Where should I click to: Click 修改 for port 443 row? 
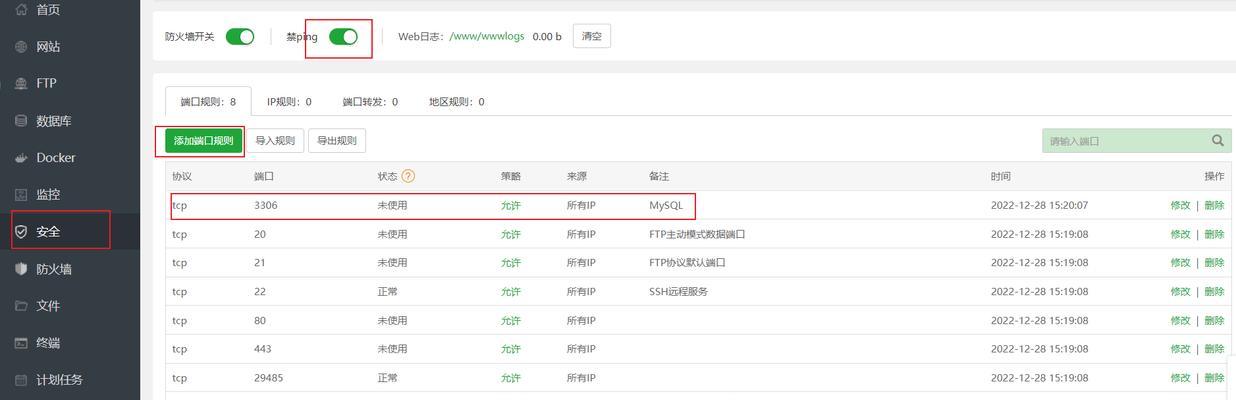(x=1181, y=350)
